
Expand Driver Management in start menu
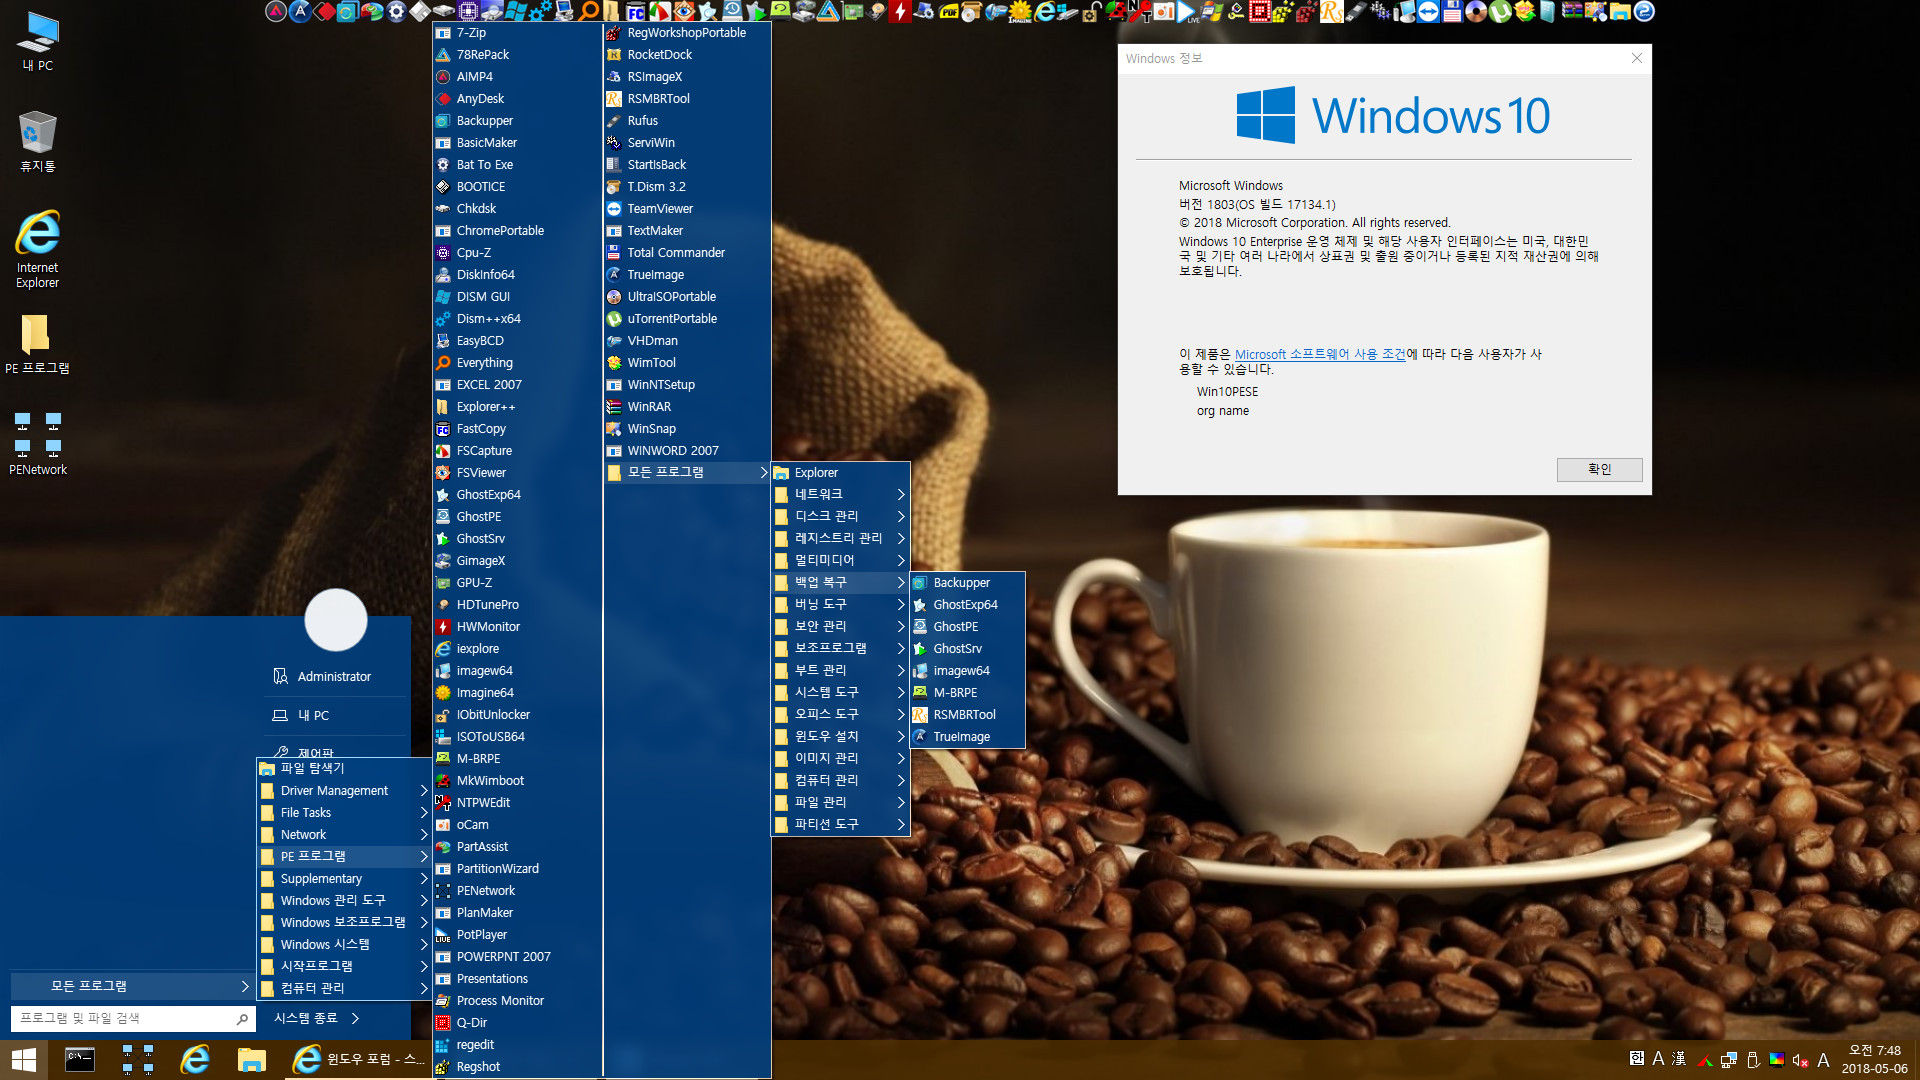(x=344, y=791)
